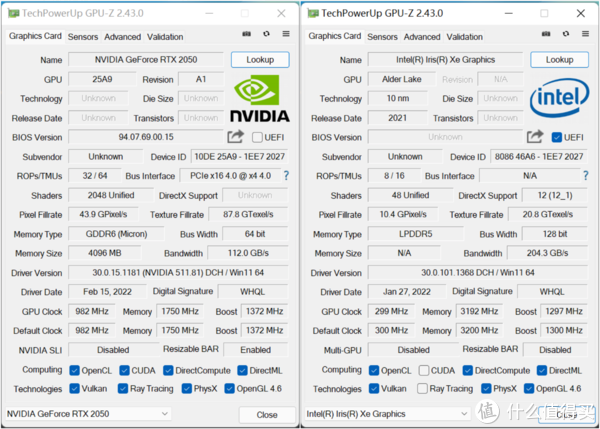Click 204.3 GB/s bandwidth value
Image resolution: width=600 pixels, height=429 pixels.
[548, 253]
